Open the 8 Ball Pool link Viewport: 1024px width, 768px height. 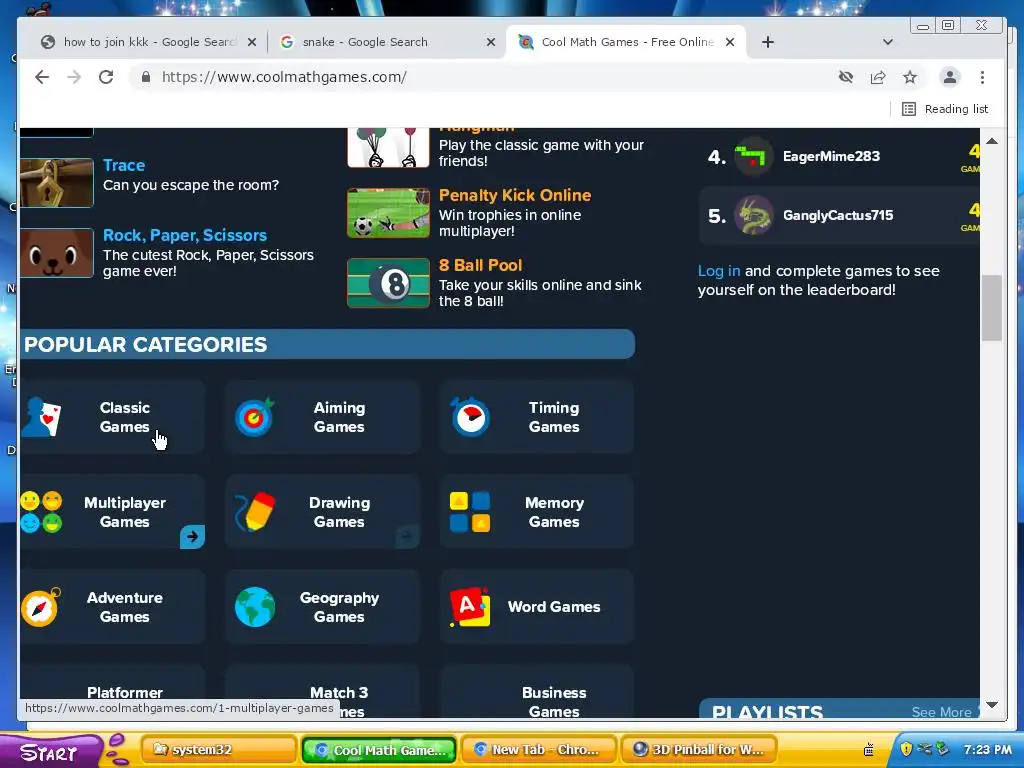(x=480, y=265)
